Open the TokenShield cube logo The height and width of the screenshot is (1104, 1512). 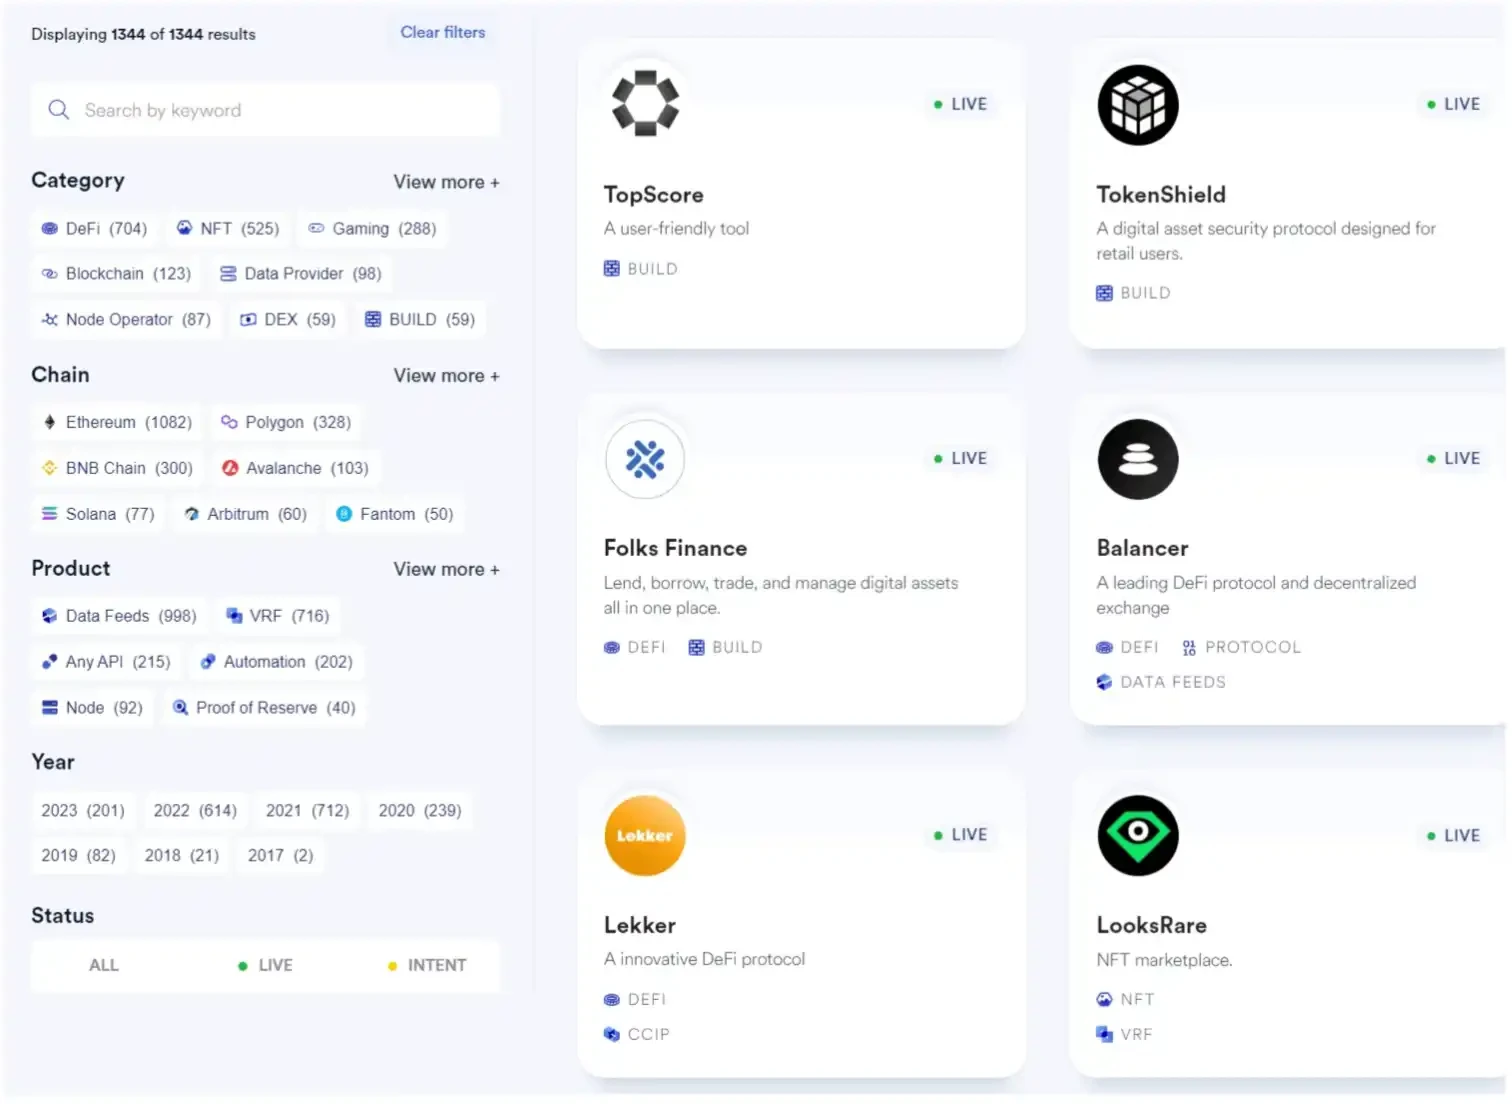(x=1138, y=105)
